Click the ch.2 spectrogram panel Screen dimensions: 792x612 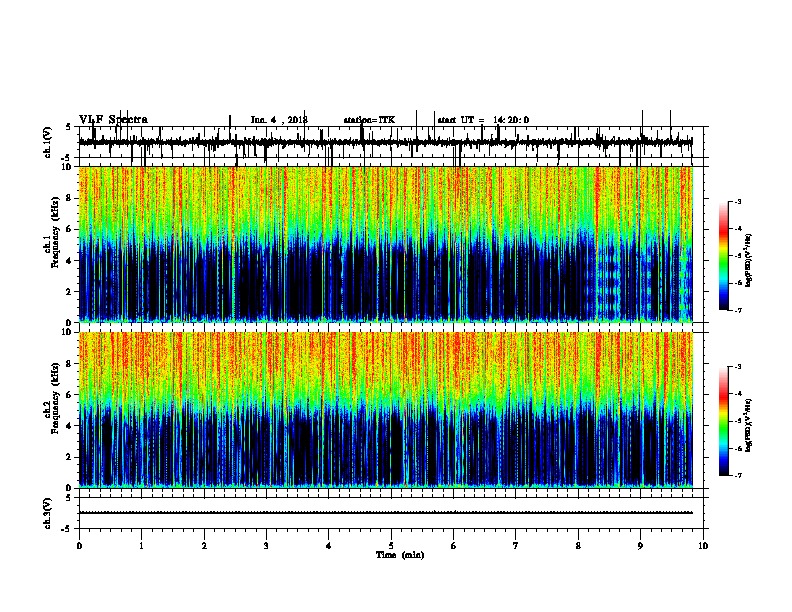coord(385,410)
